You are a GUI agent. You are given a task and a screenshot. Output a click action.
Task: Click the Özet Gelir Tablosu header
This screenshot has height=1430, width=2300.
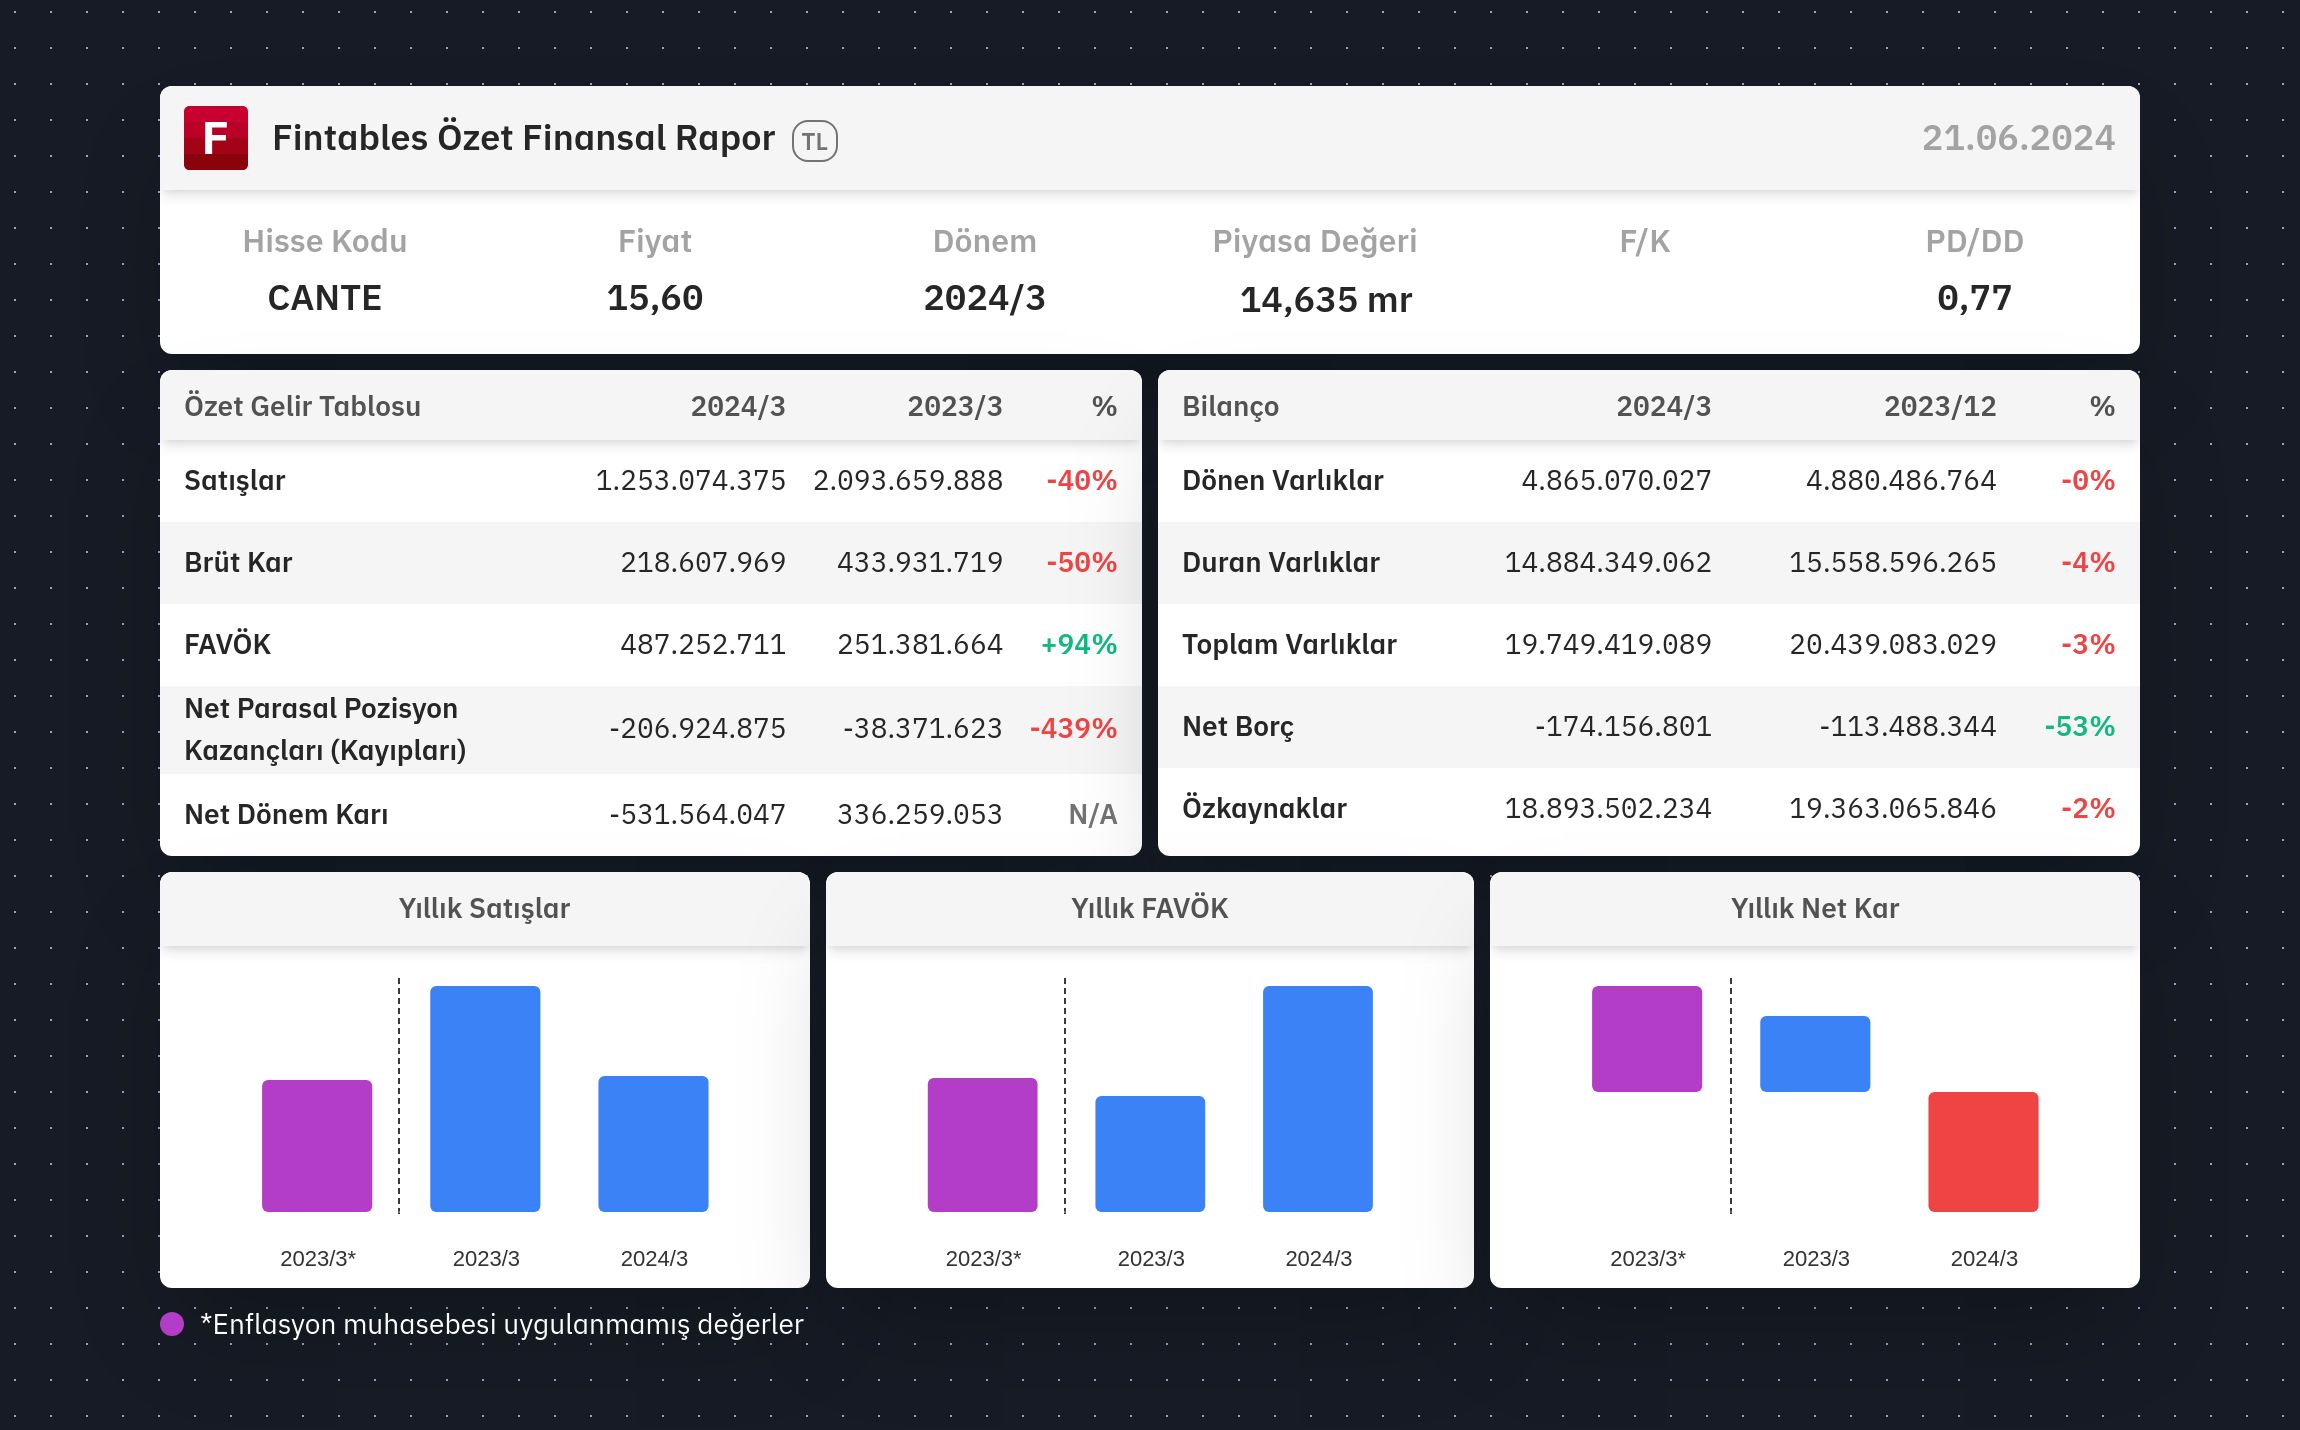click(302, 406)
